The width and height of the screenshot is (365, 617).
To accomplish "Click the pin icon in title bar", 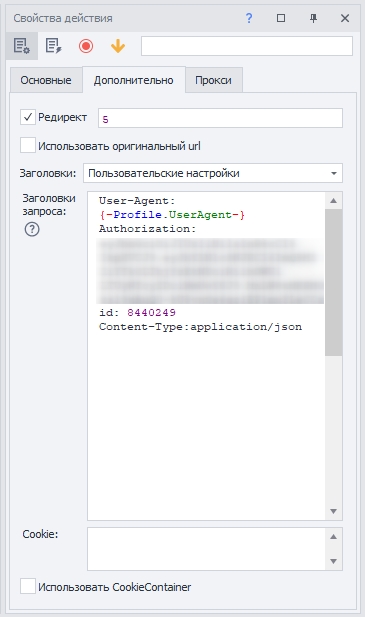I will click(313, 18).
